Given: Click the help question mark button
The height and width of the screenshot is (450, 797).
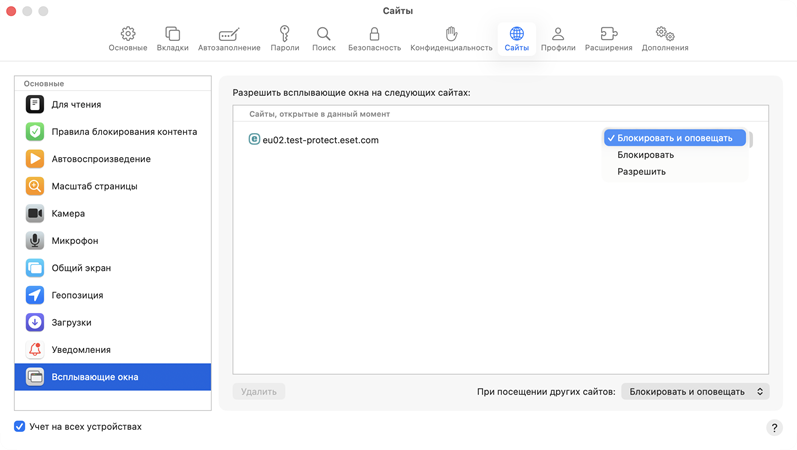Looking at the screenshot, I should [x=774, y=428].
